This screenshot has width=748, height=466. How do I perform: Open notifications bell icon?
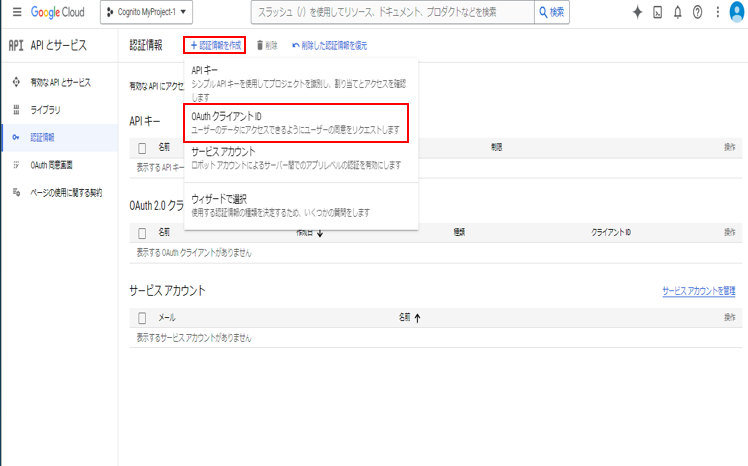[x=677, y=12]
